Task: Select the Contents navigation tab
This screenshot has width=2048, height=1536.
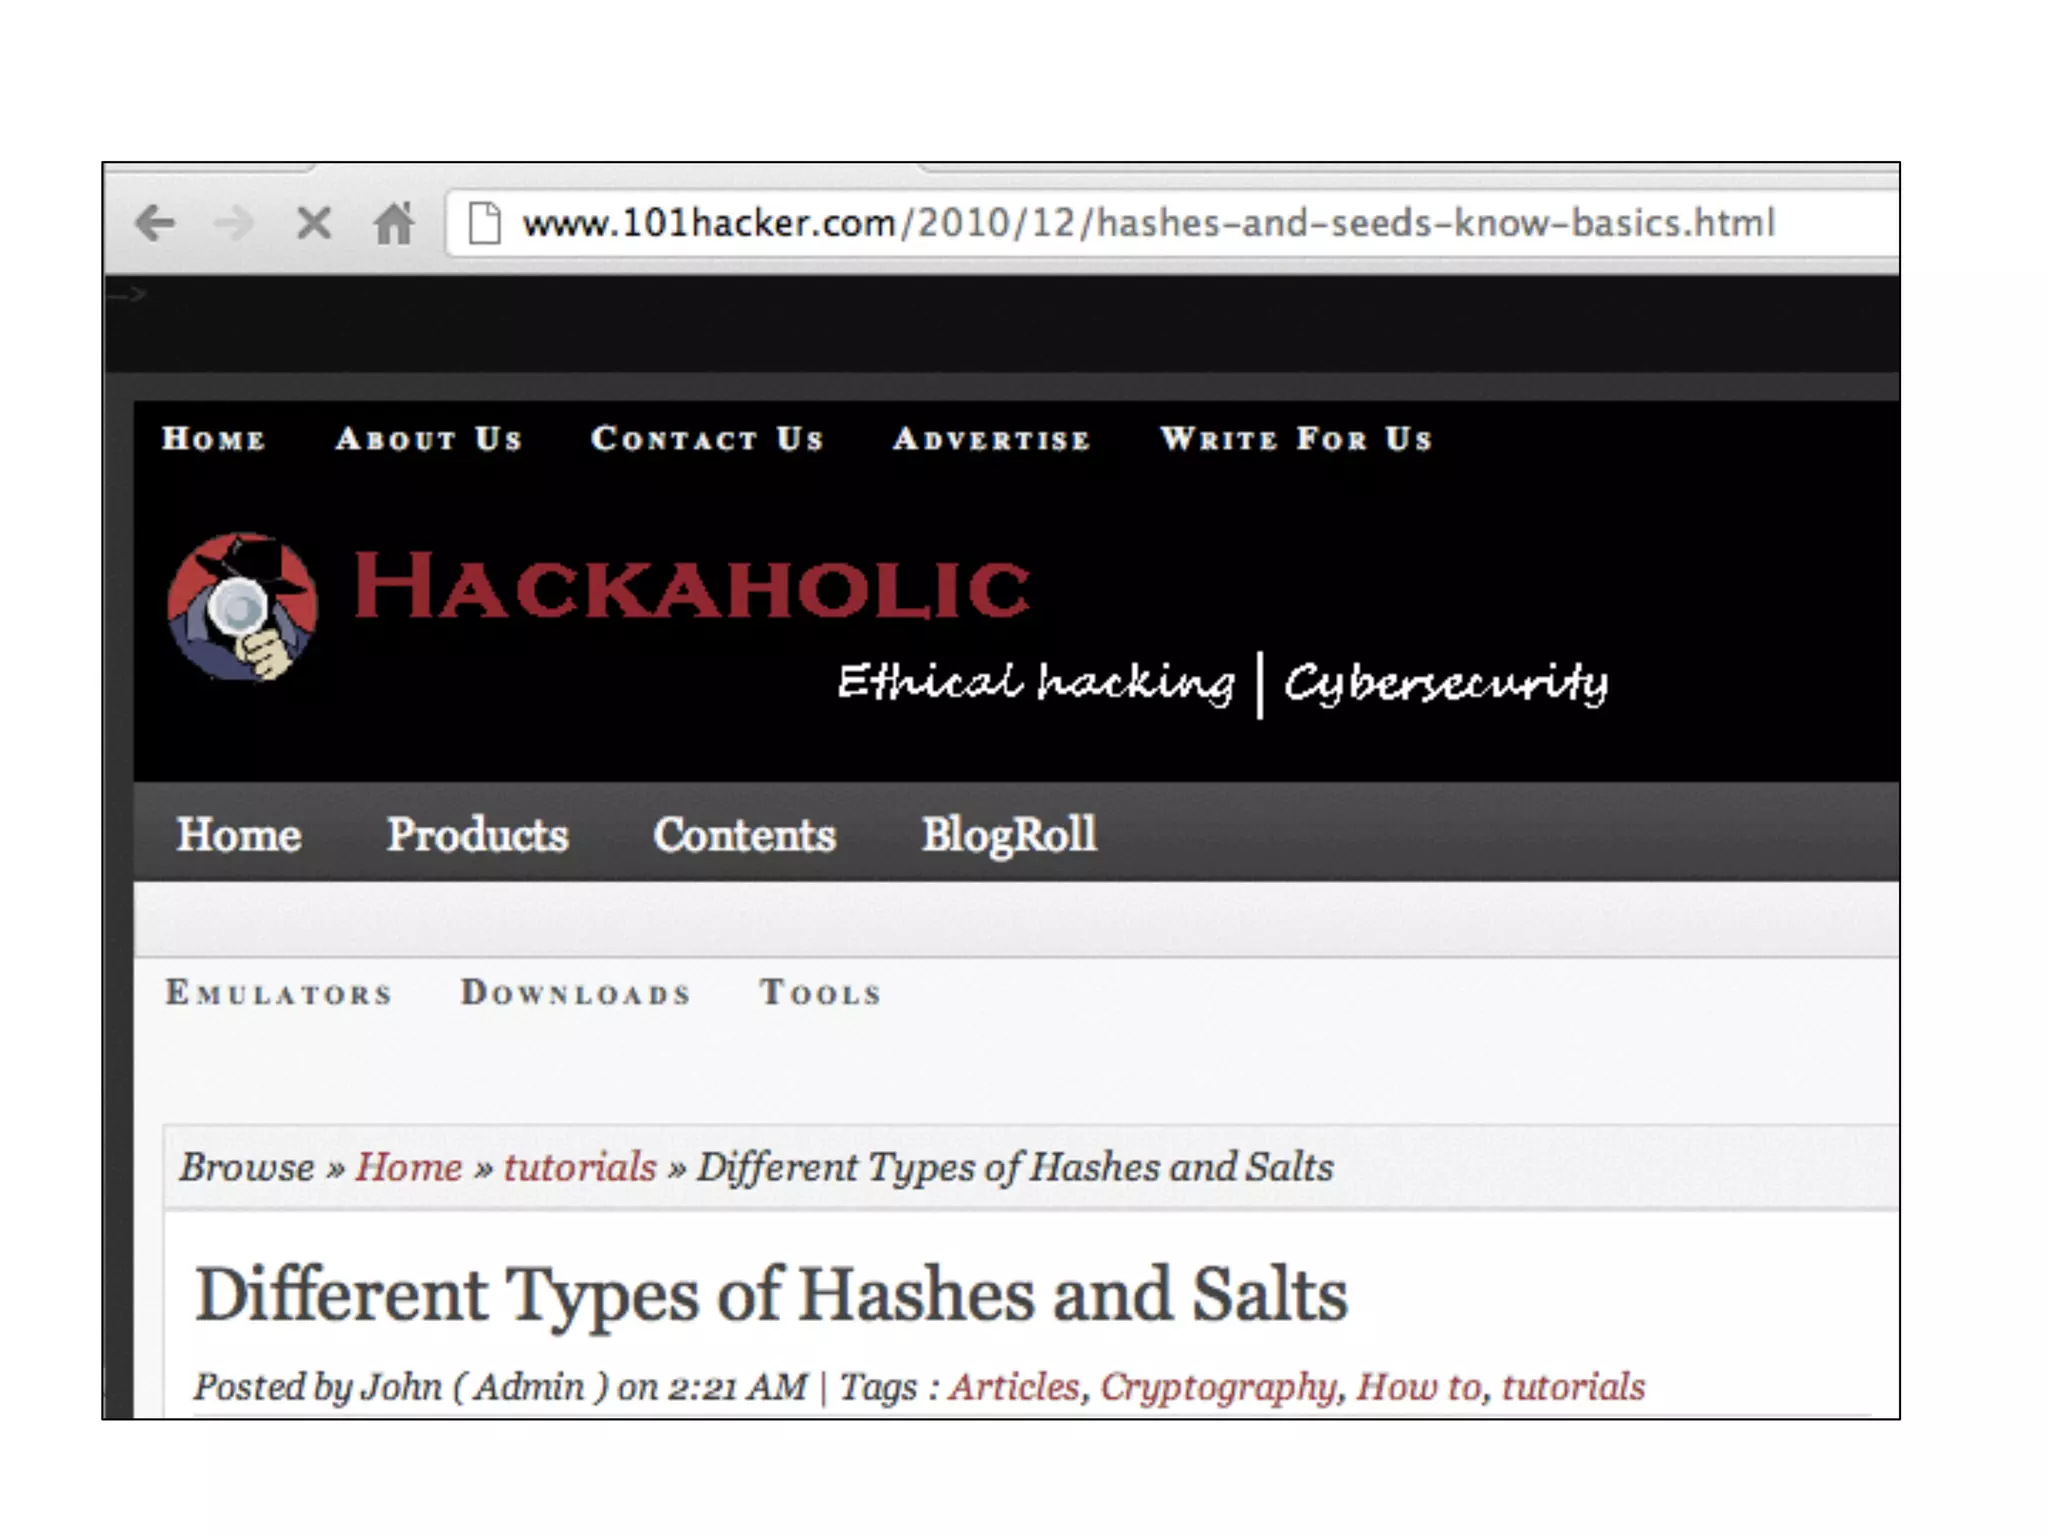Action: tap(744, 834)
